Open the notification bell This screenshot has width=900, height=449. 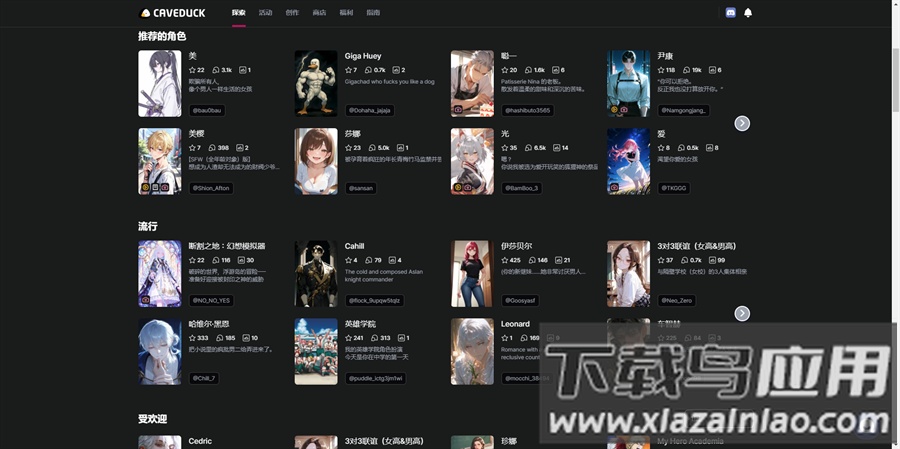[748, 13]
